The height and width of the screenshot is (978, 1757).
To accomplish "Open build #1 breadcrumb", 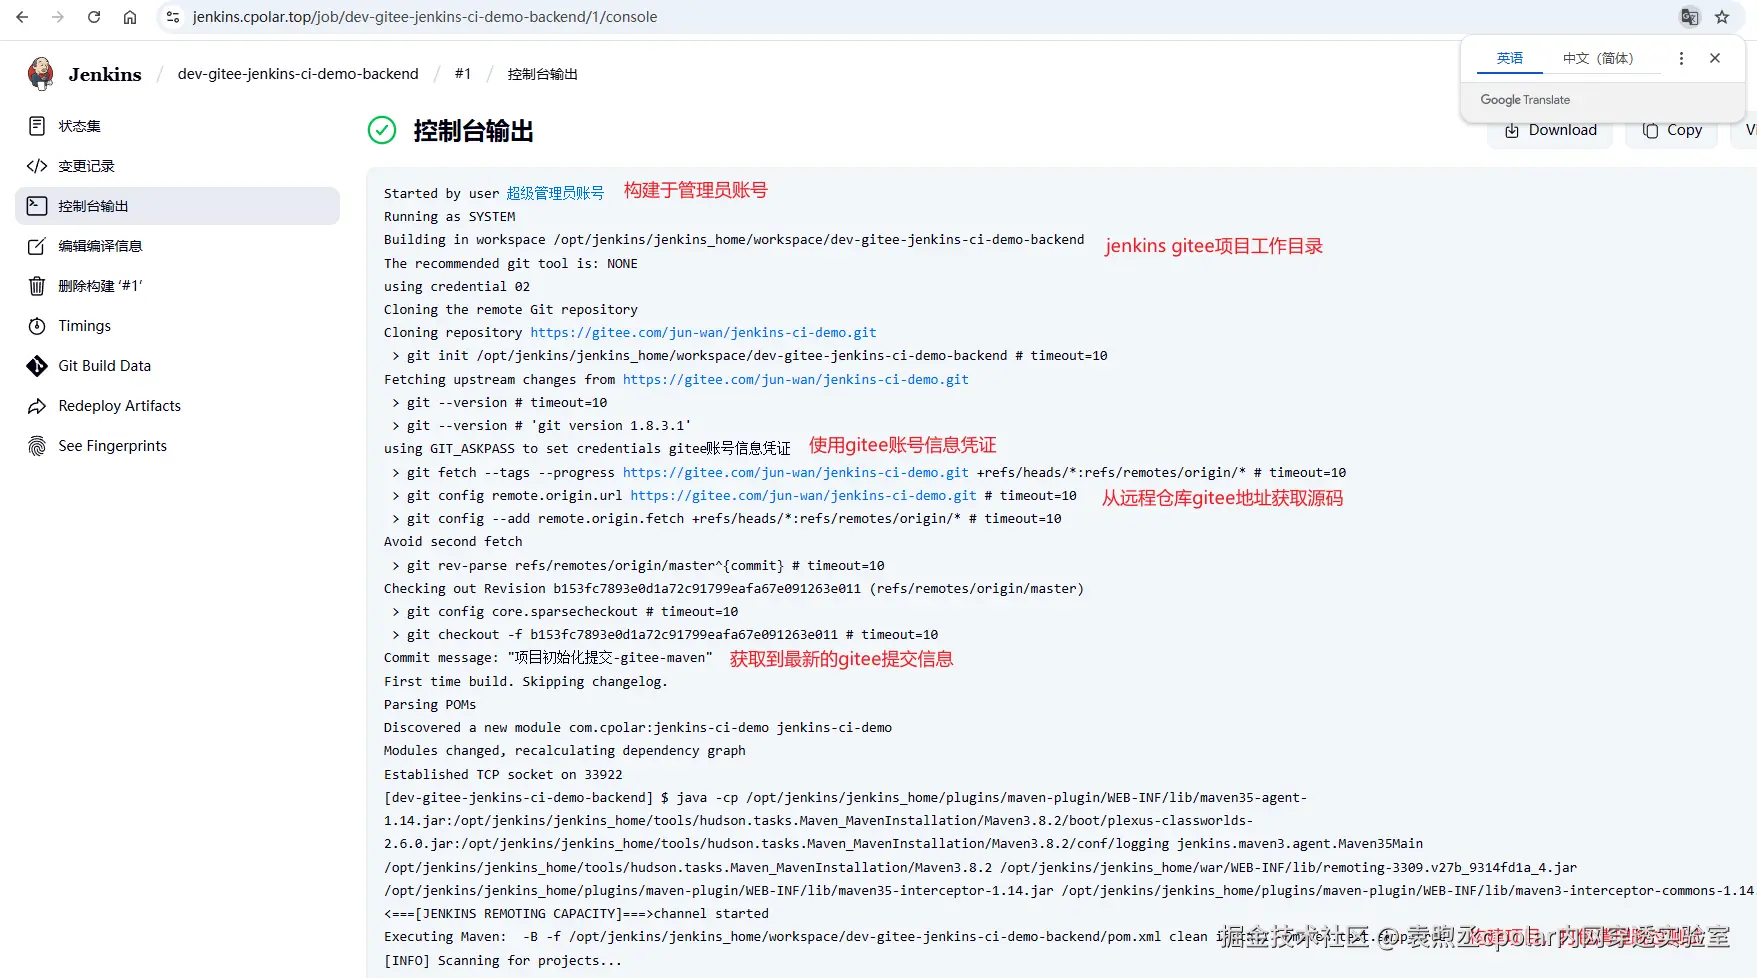I will click(x=462, y=74).
